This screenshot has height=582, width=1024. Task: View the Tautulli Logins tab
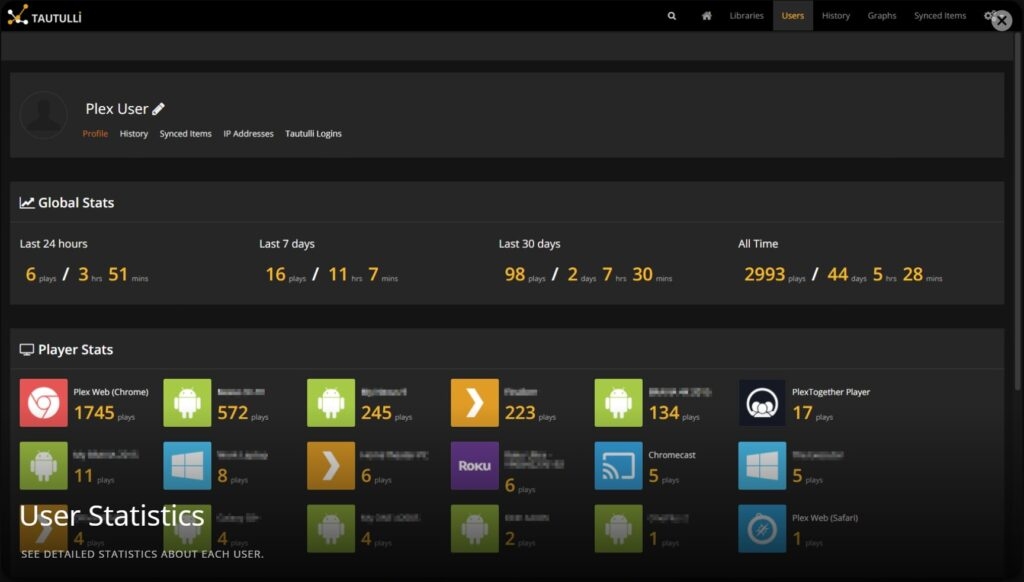pos(313,133)
